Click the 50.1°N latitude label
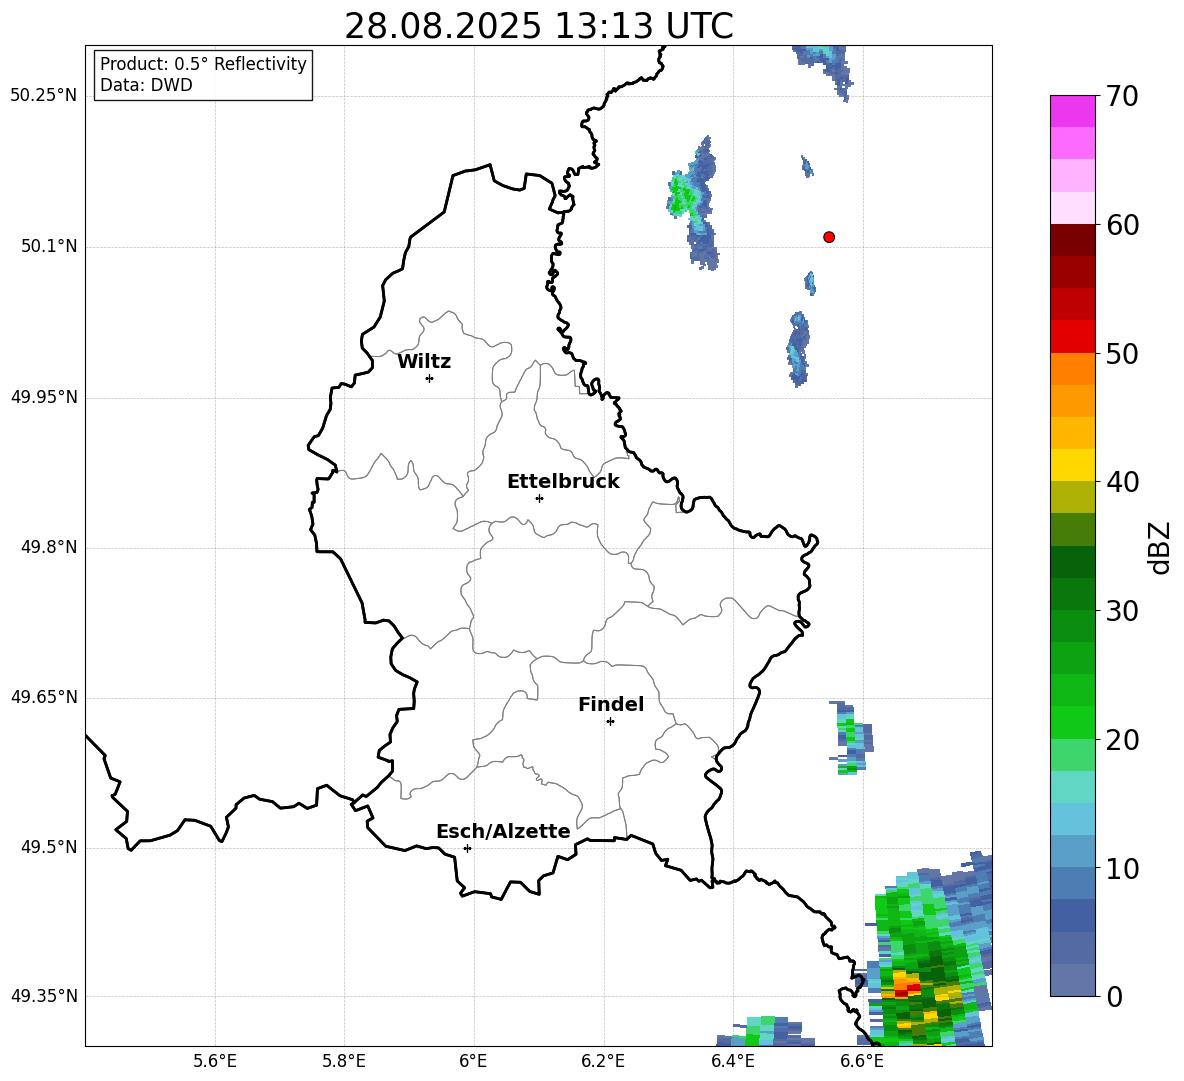This screenshot has height=1081, width=1184. tap(50, 246)
